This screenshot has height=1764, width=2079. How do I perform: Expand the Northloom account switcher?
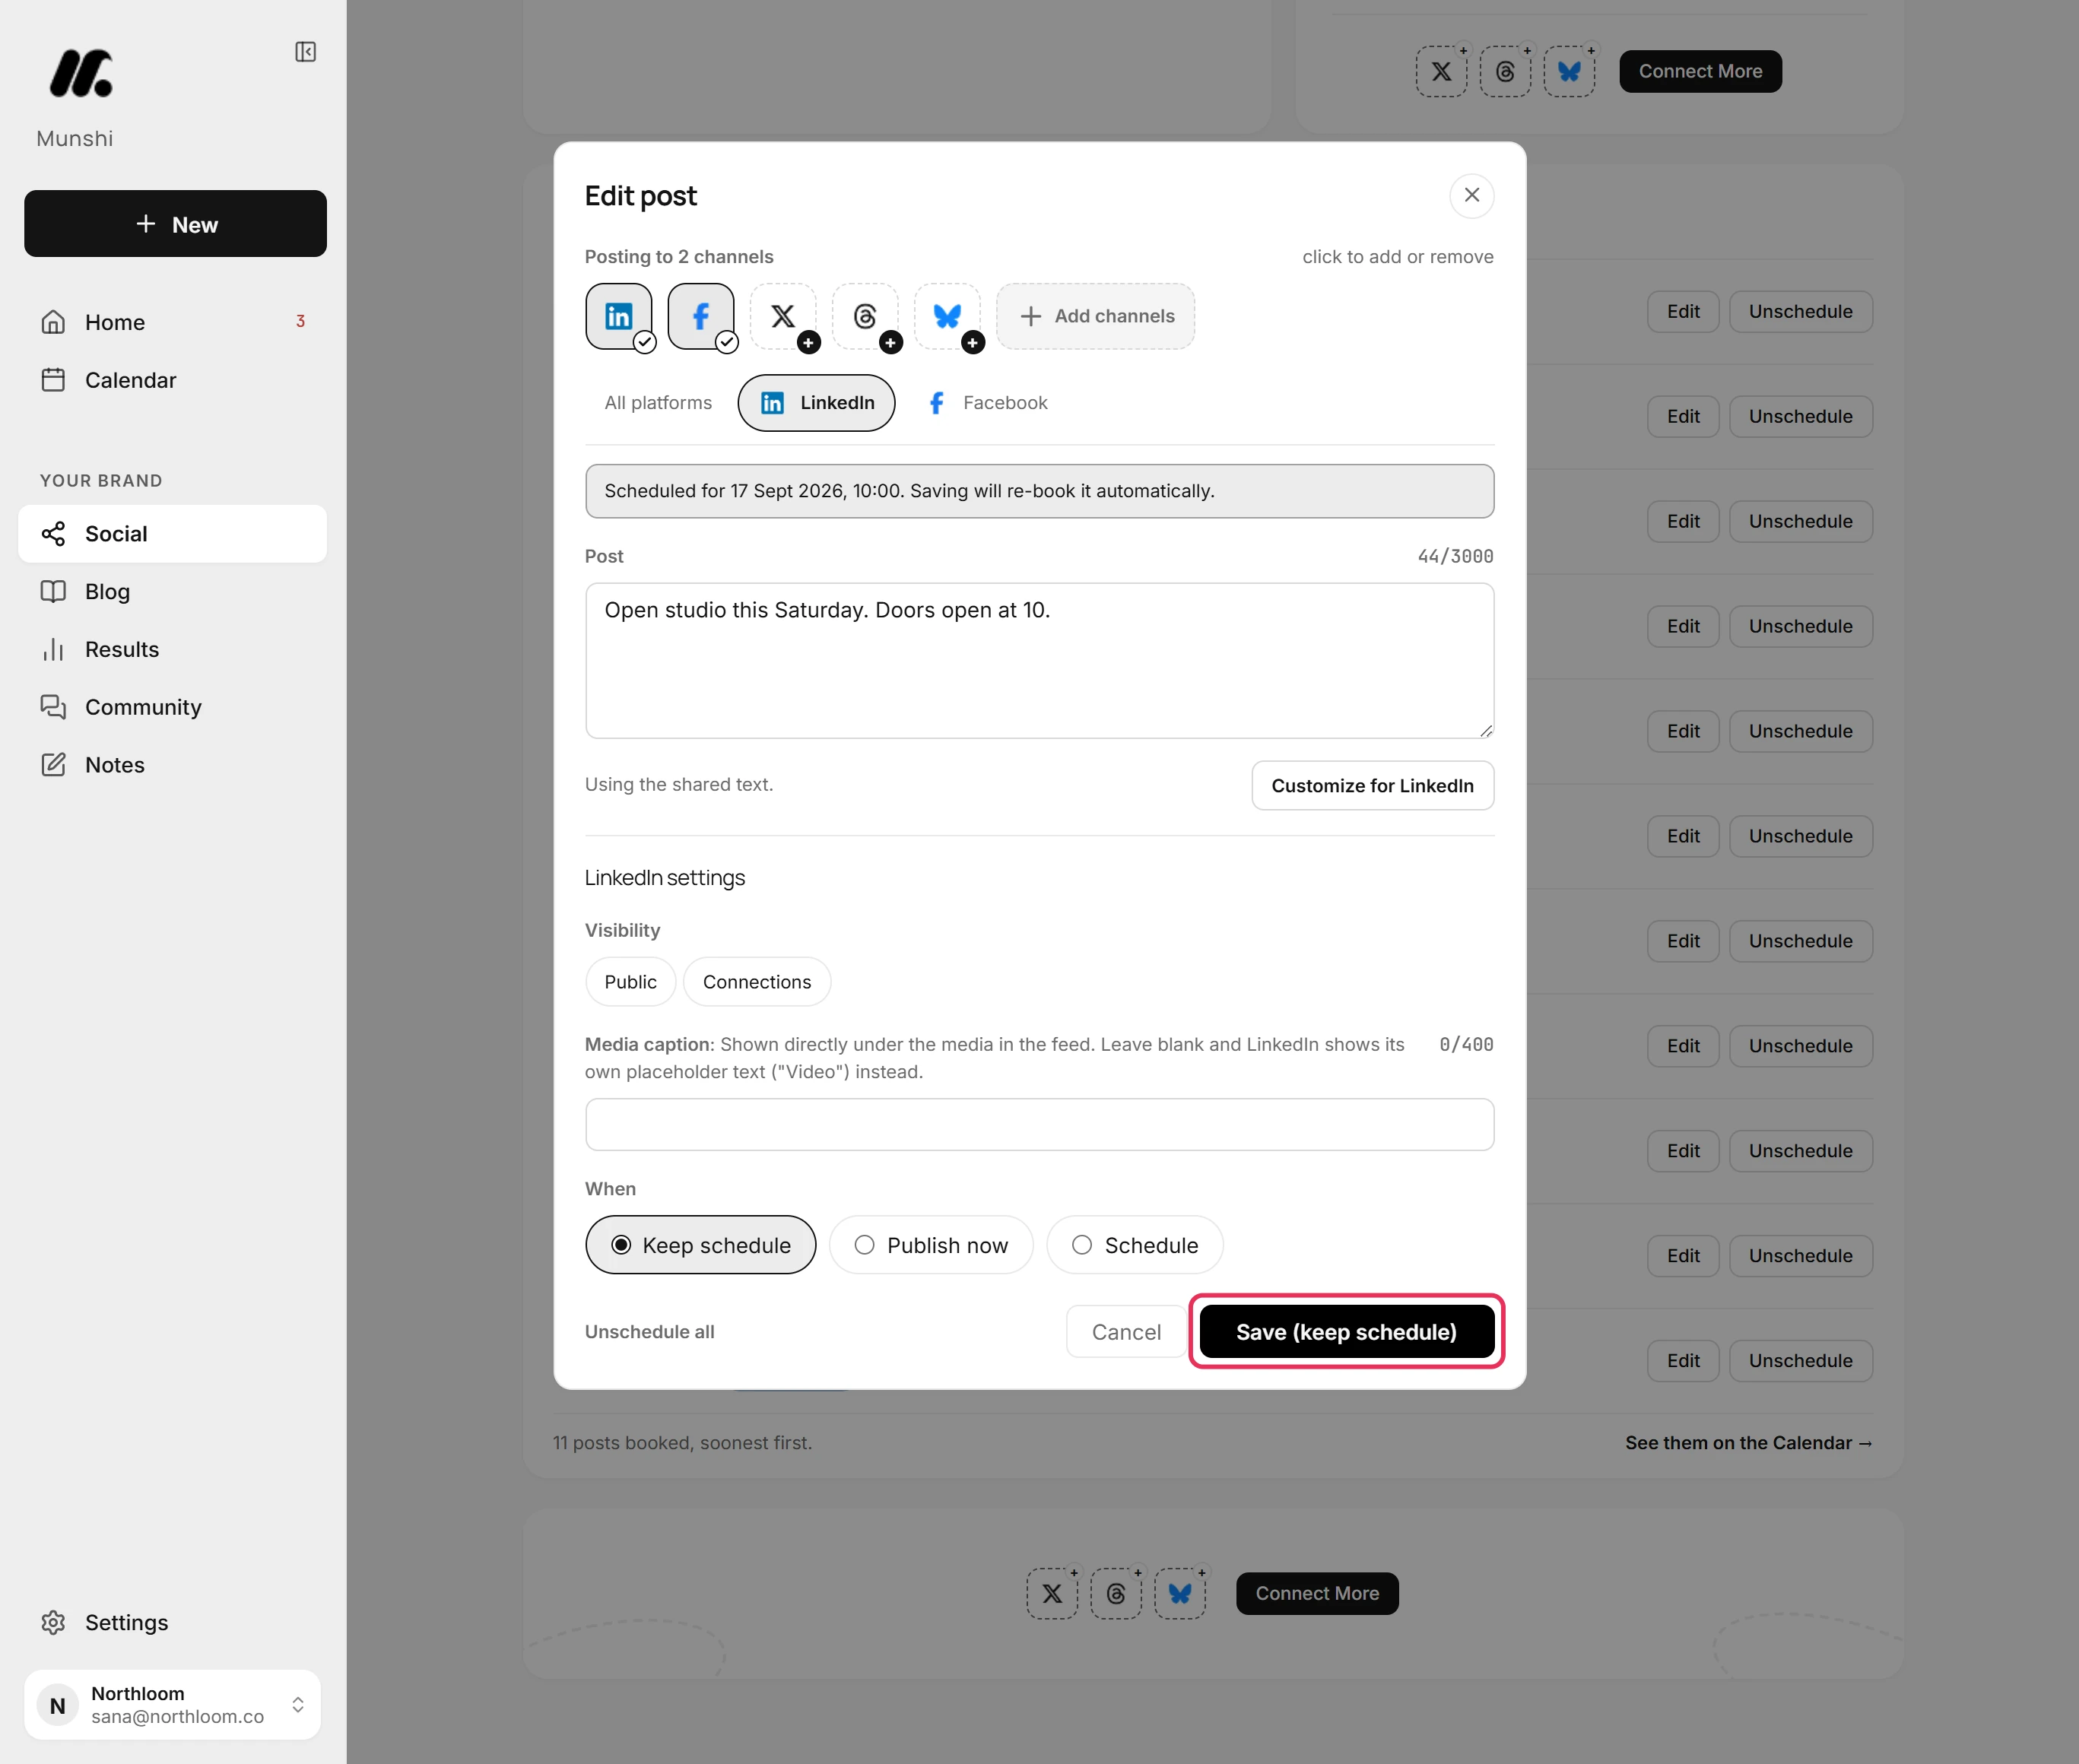pyautogui.click(x=172, y=1704)
